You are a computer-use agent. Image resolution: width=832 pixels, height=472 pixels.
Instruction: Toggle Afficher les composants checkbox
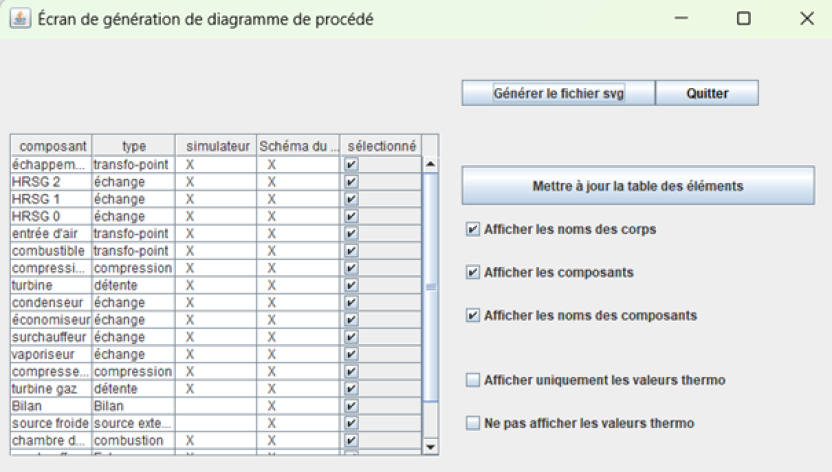tap(473, 272)
